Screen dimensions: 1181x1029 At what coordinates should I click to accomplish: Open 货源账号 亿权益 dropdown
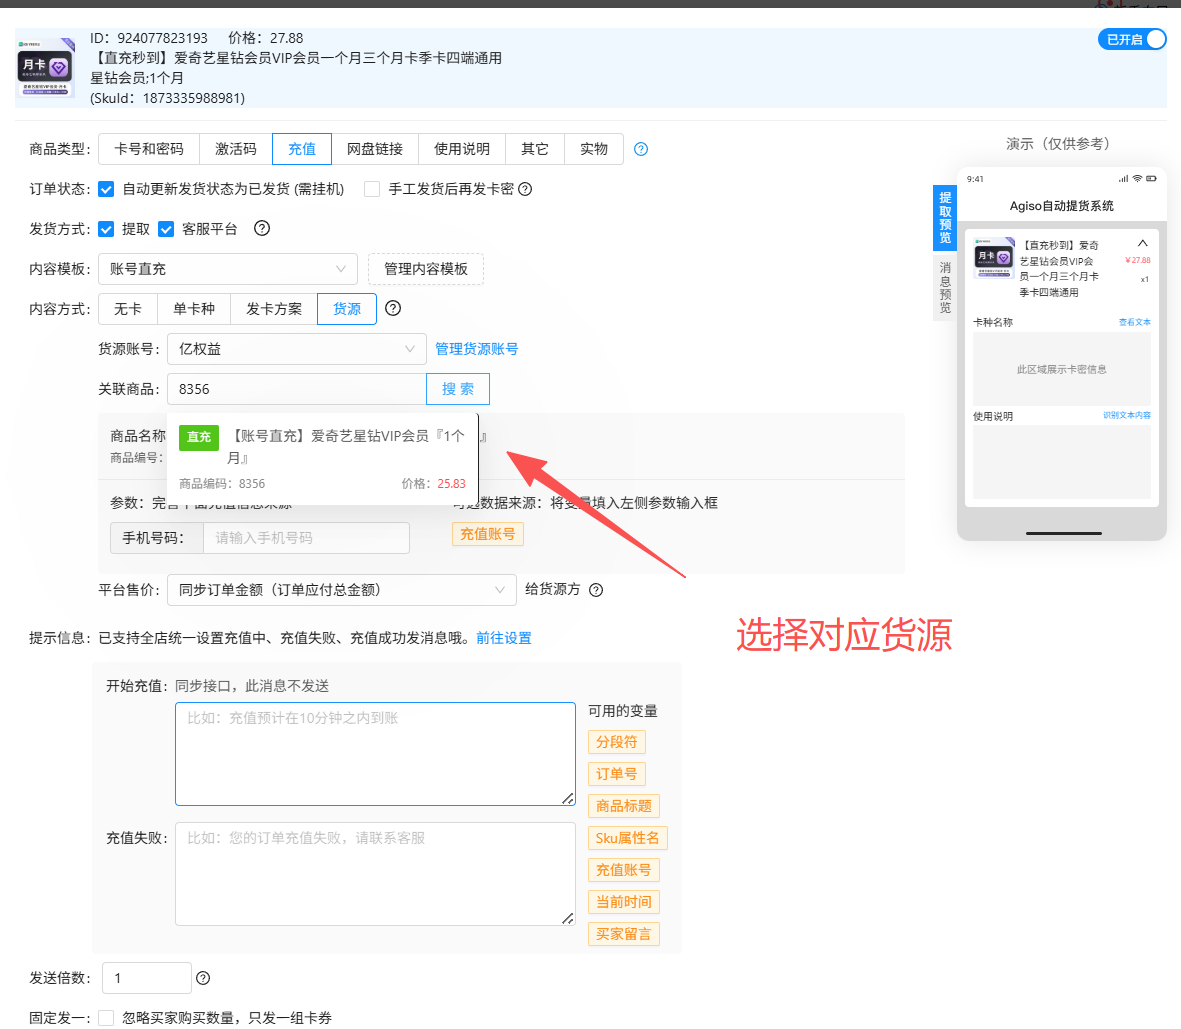point(297,349)
